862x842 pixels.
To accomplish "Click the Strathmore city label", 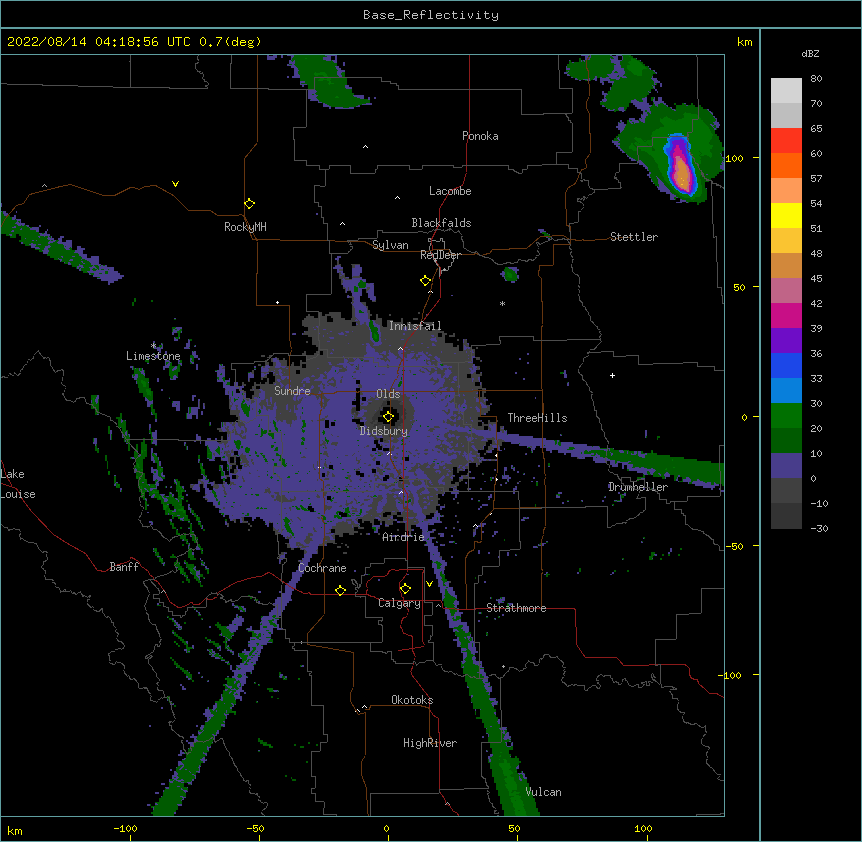I will pos(516,608).
